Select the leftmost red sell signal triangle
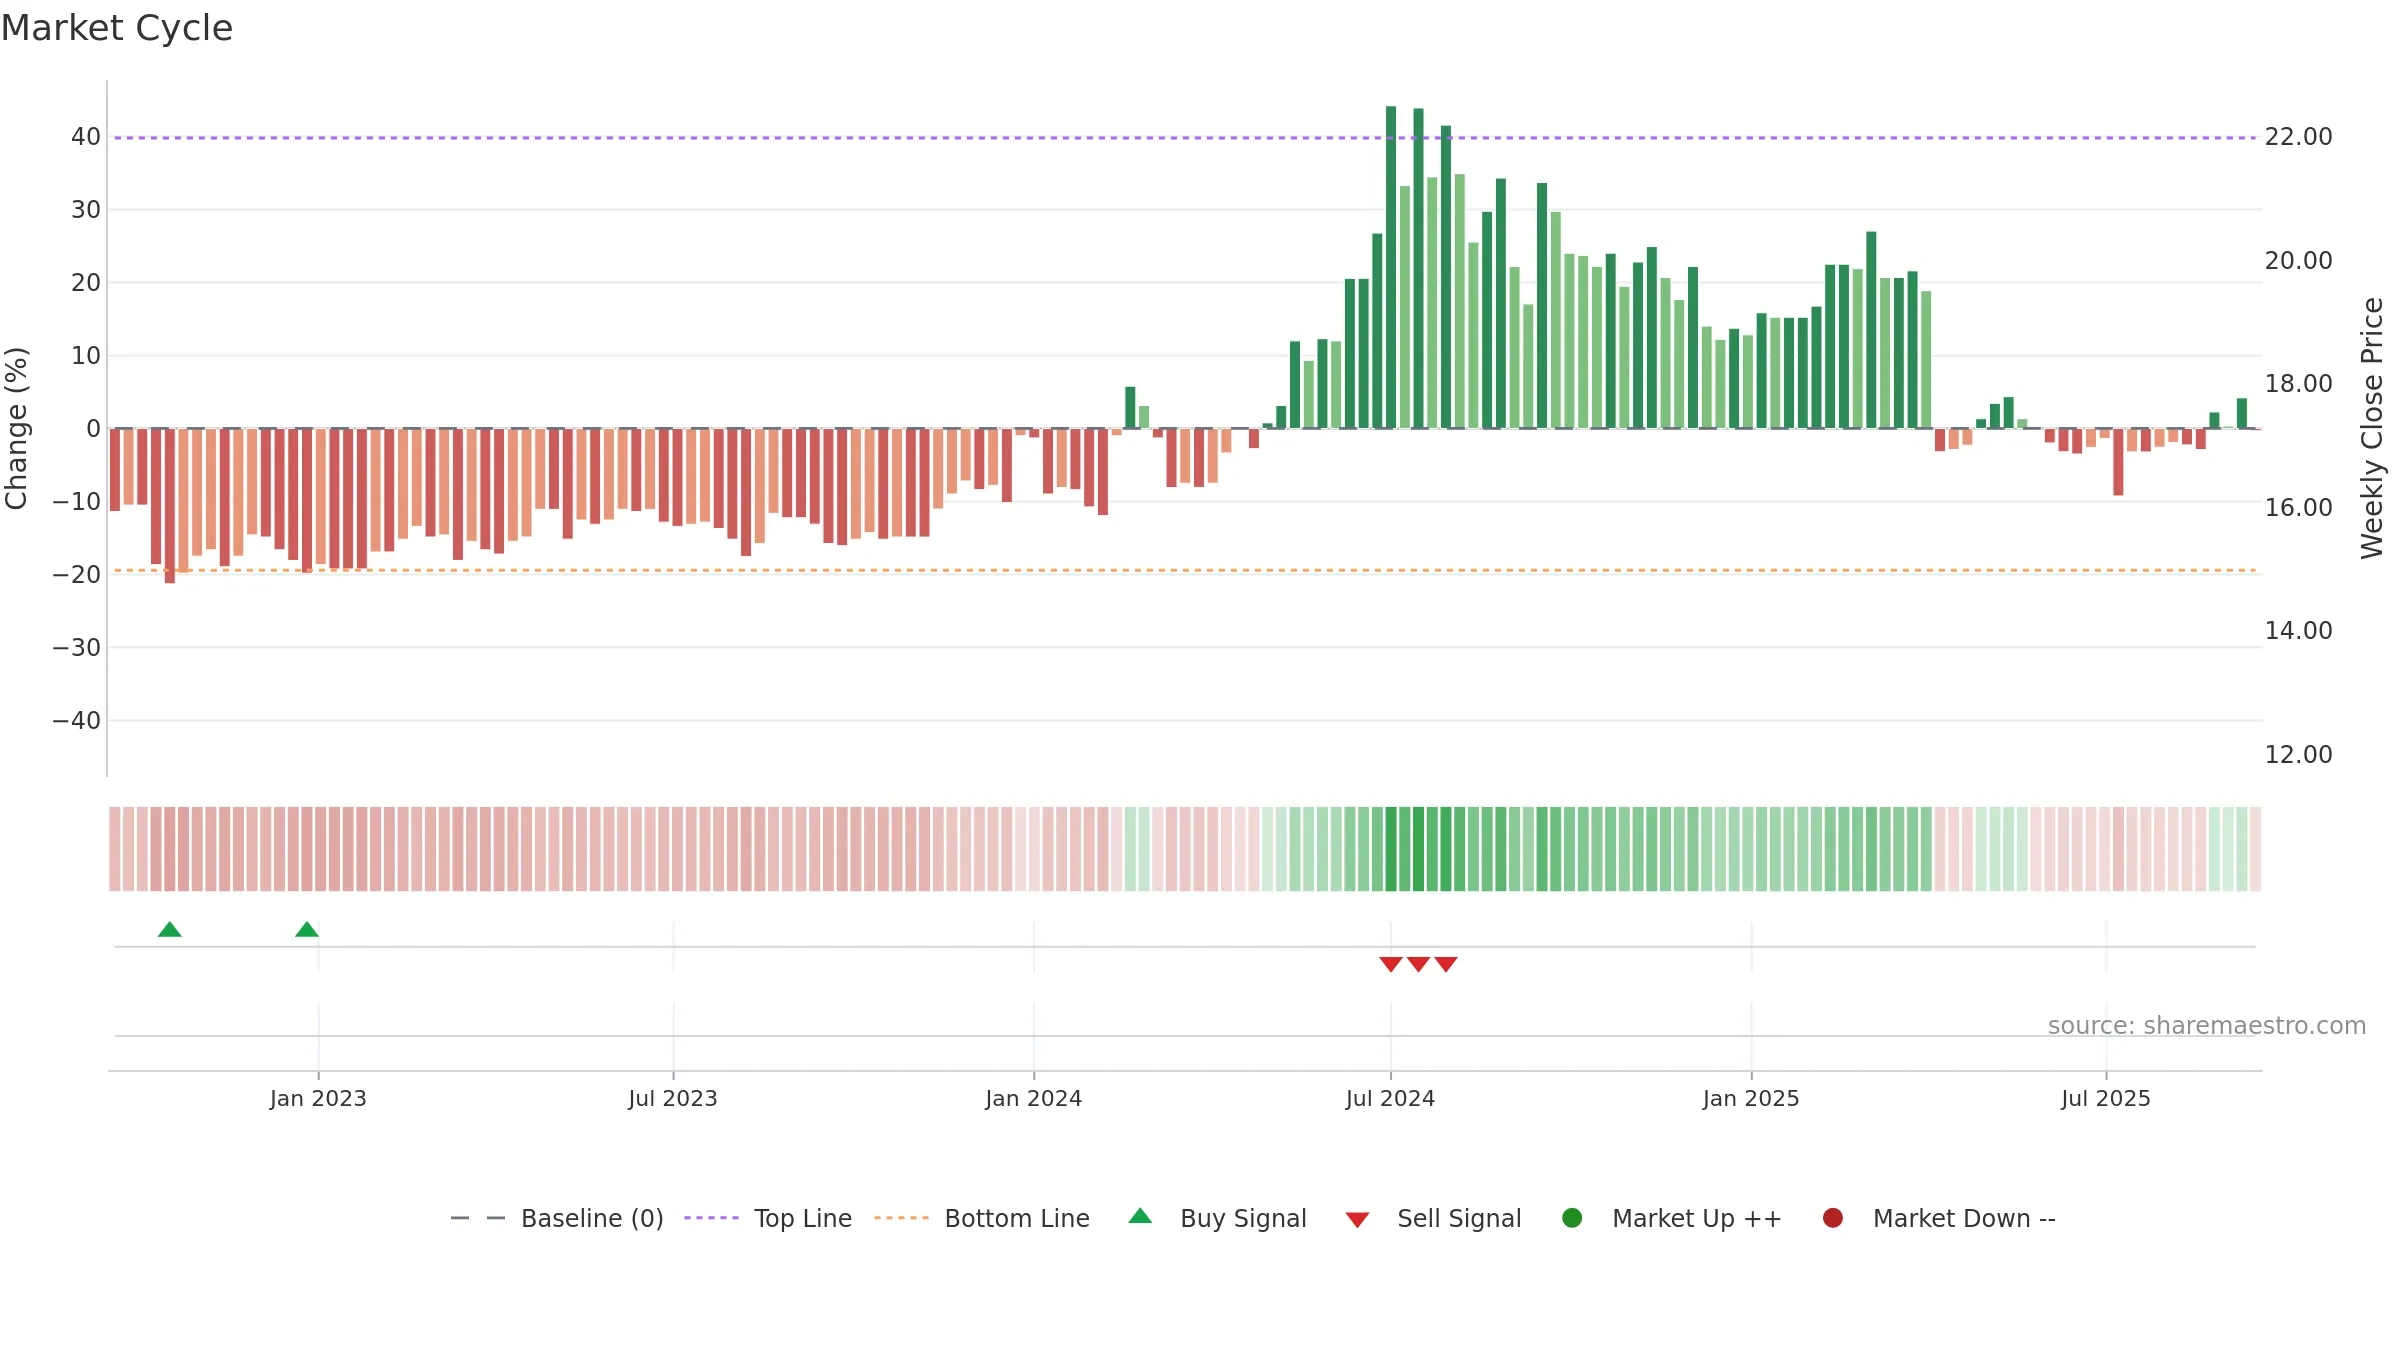Viewport: 2400px width, 1350px height. (1391, 964)
